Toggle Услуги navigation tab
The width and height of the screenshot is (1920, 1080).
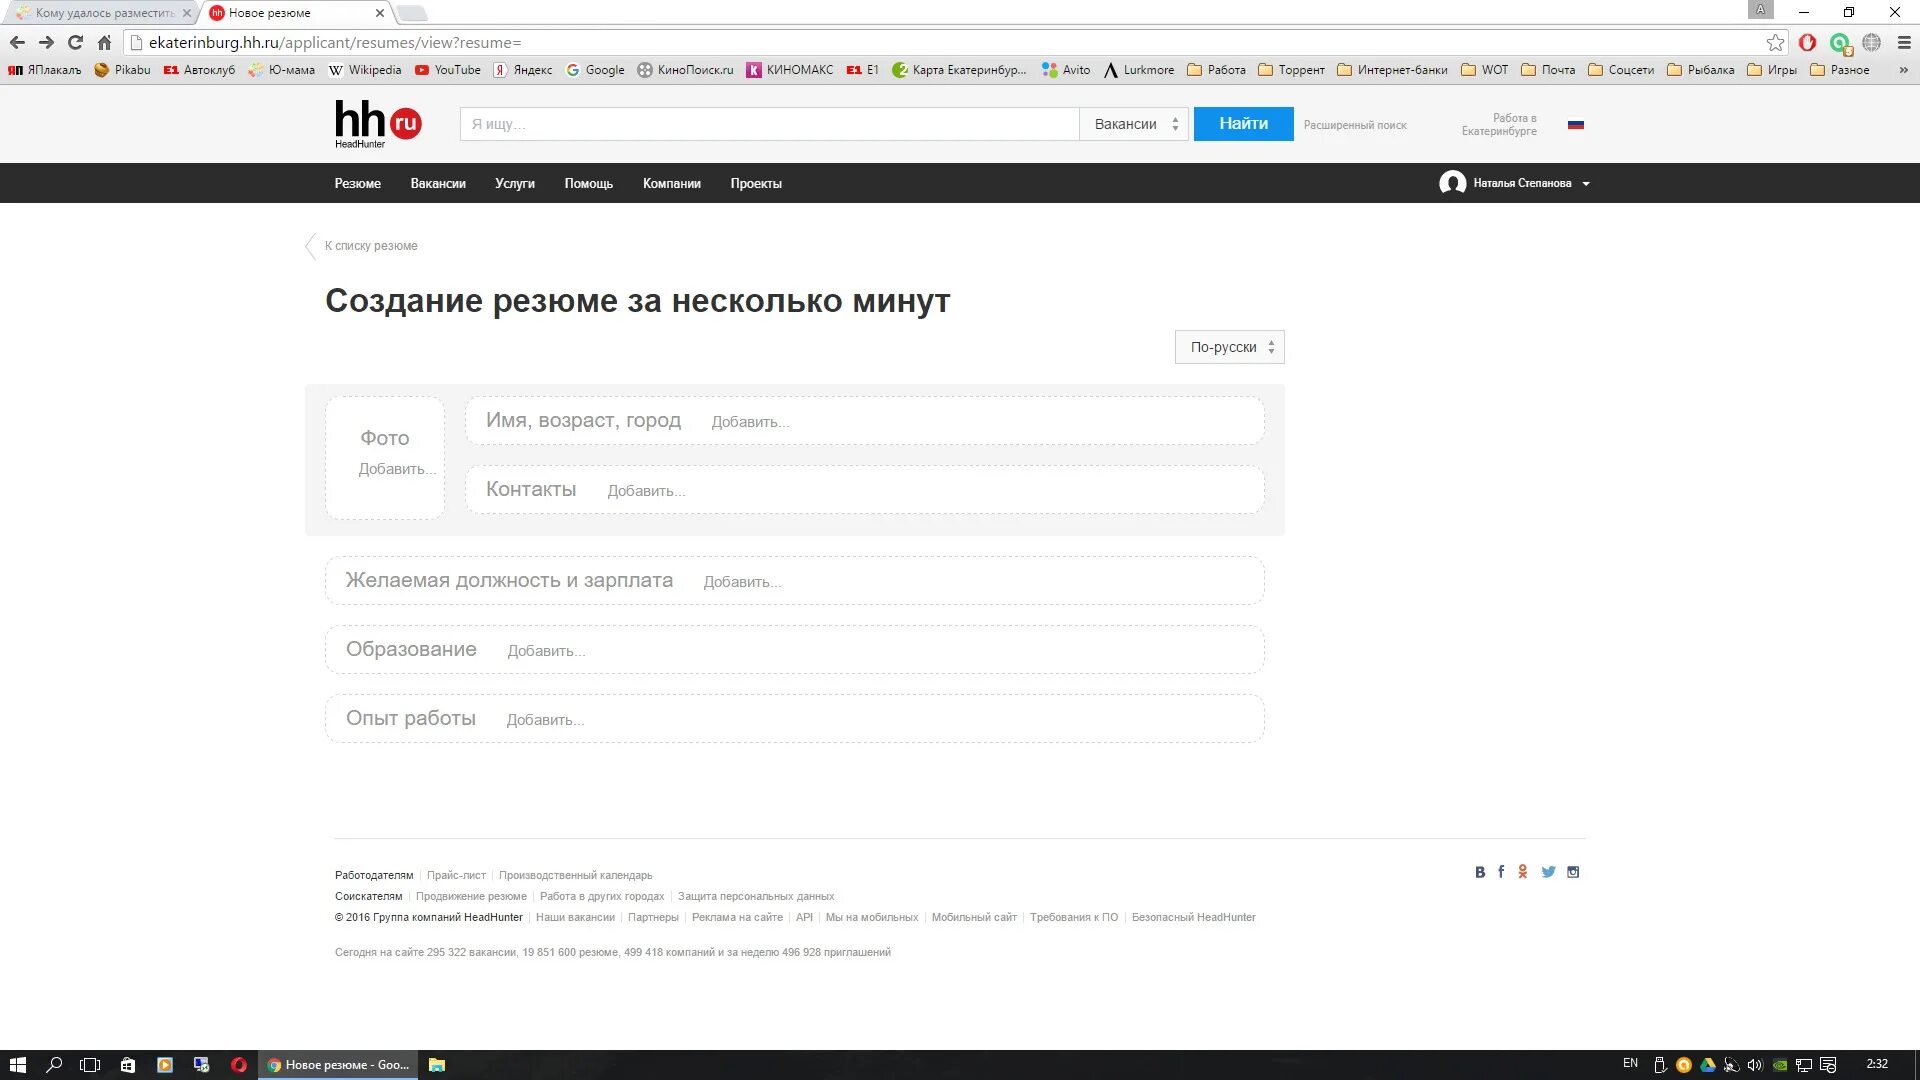514,182
